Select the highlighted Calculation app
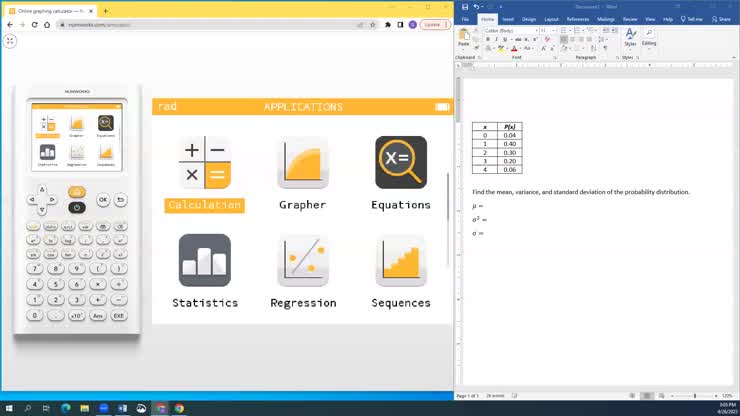The height and width of the screenshot is (416, 740). click(204, 163)
